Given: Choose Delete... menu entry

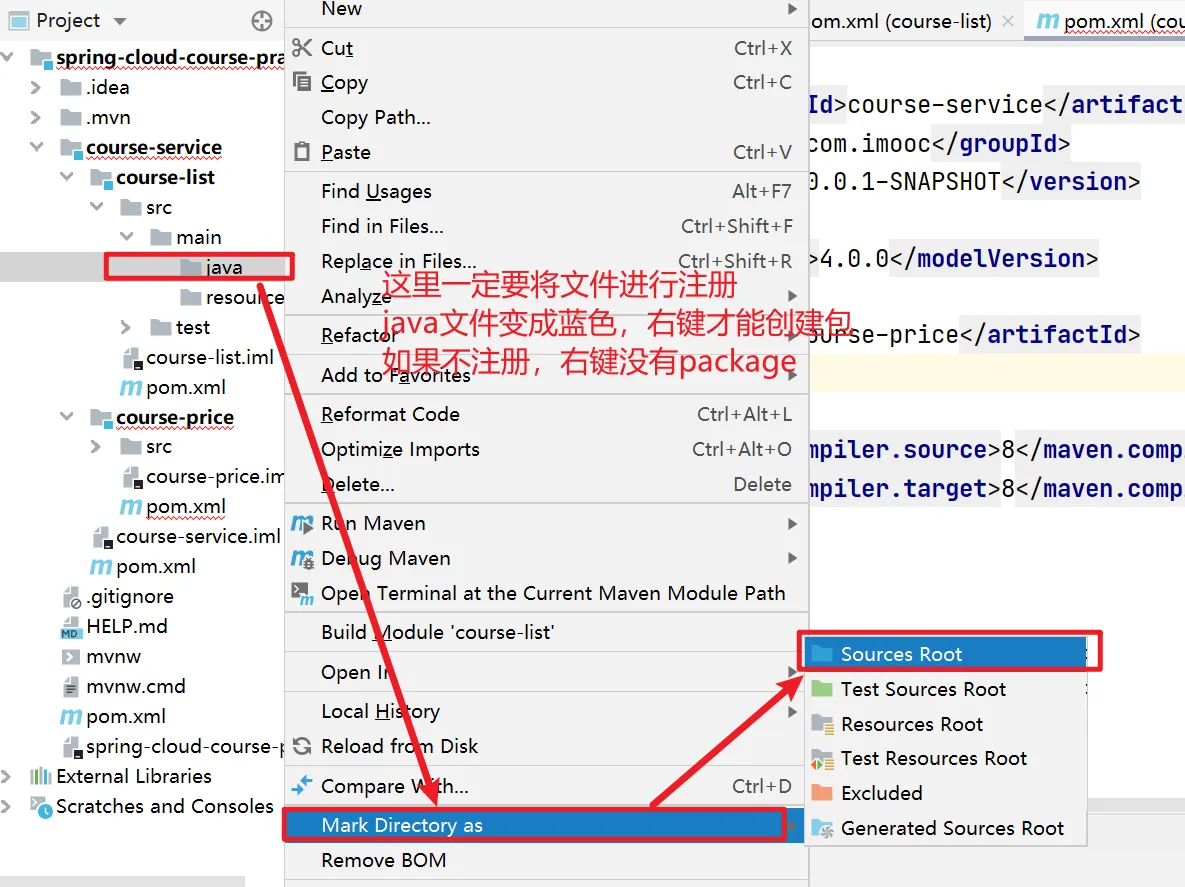Looking at the screenshot, I should (x=546, y=484).
